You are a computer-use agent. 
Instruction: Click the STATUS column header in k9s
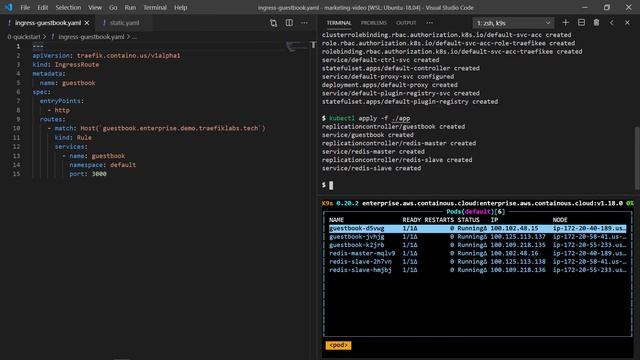point(468,220)
